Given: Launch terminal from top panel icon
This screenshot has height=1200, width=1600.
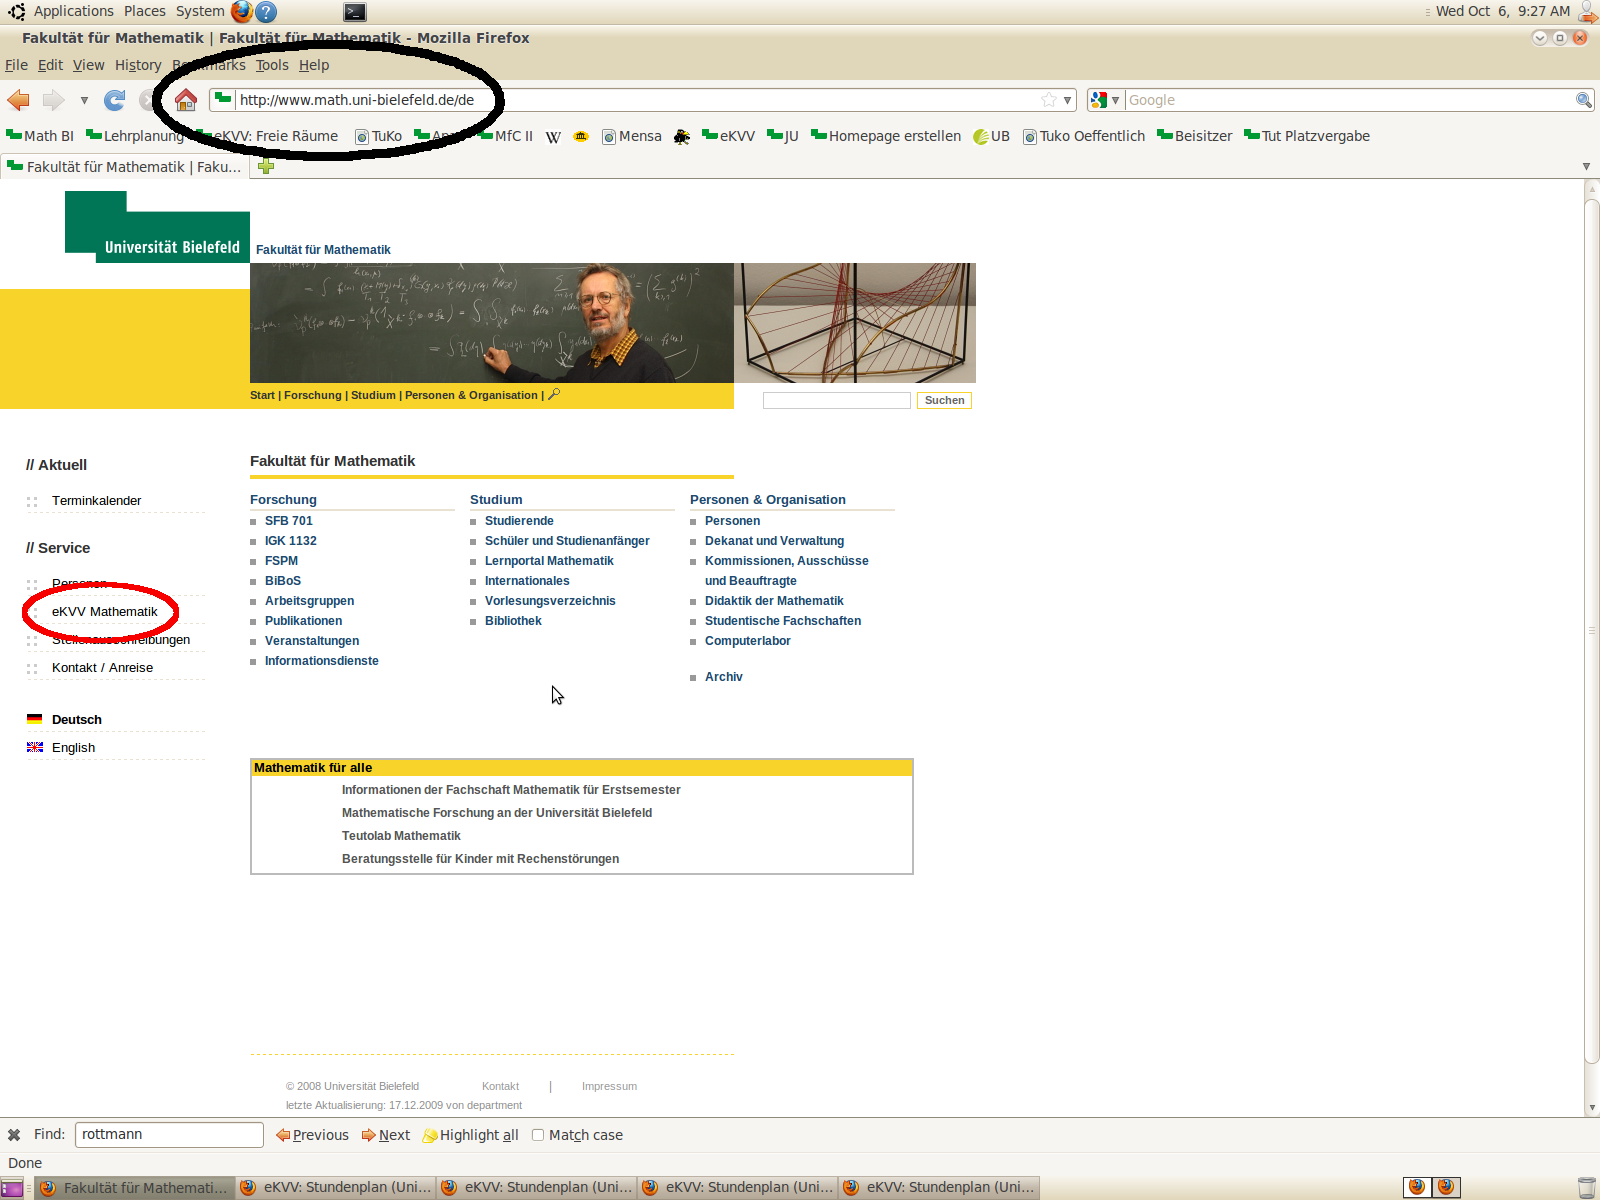Looking at the screenshot, I should click(355, 12).
